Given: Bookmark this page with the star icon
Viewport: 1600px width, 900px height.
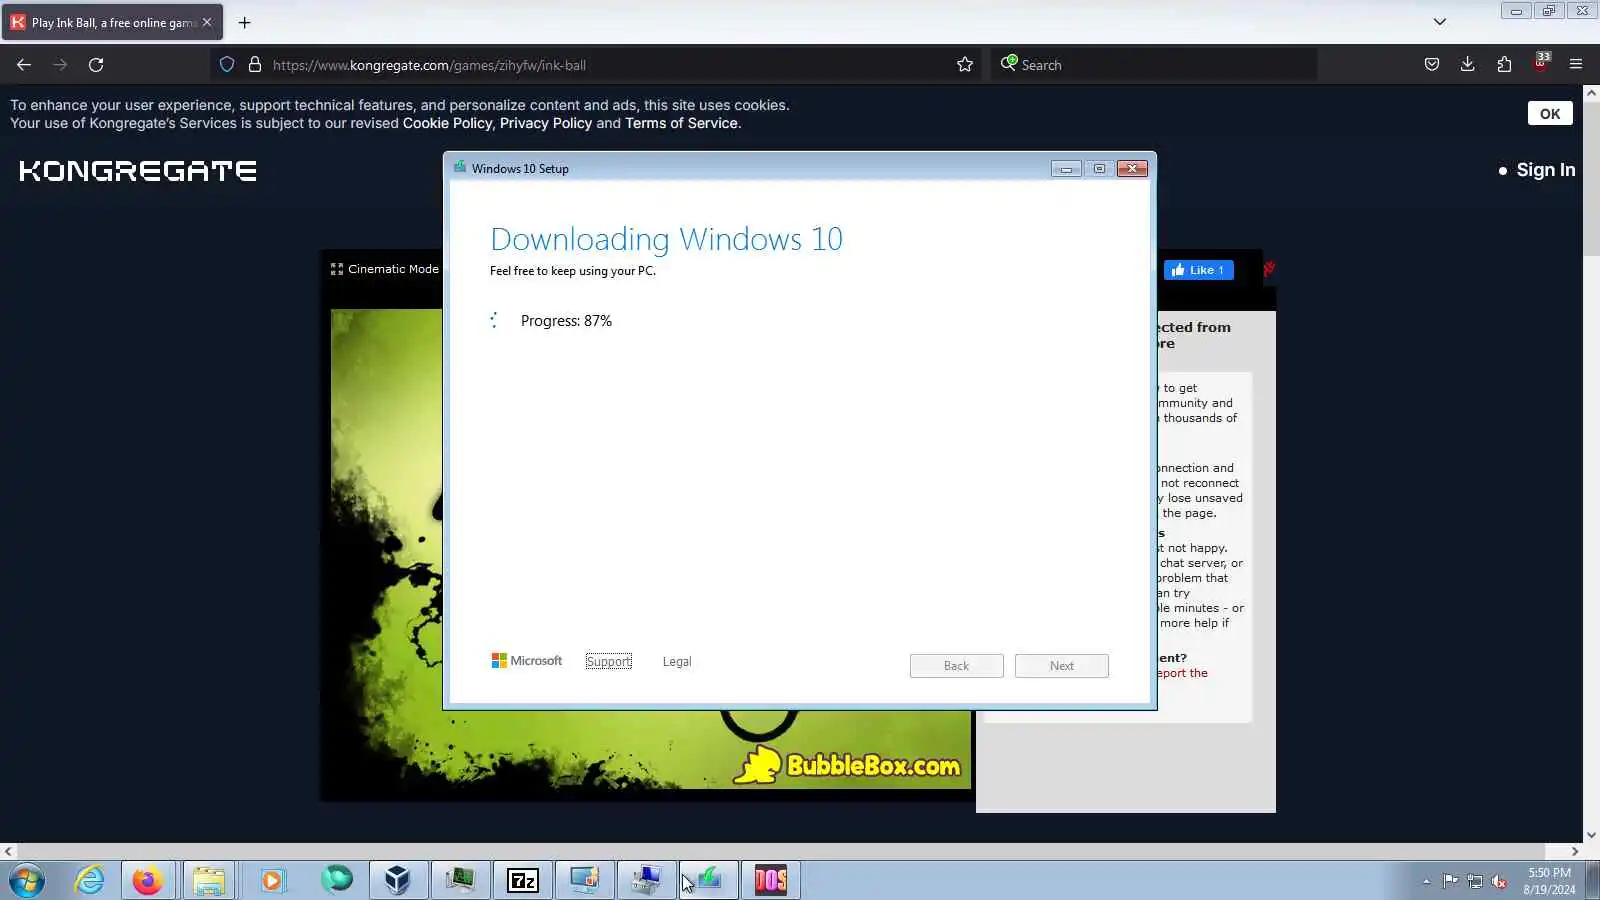Looking at the screenshot, I should tap(965, 65).
